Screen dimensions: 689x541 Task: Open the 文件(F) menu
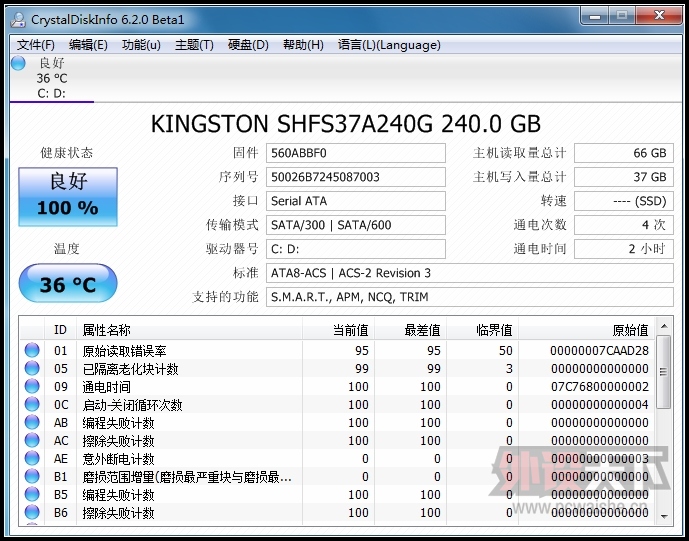click(x=36, y=45)
